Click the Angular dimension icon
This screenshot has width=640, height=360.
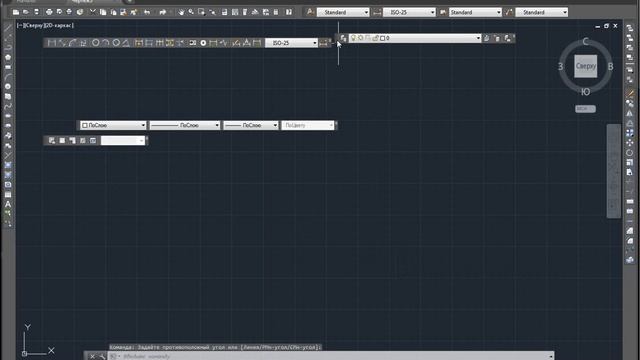[126, 43]
